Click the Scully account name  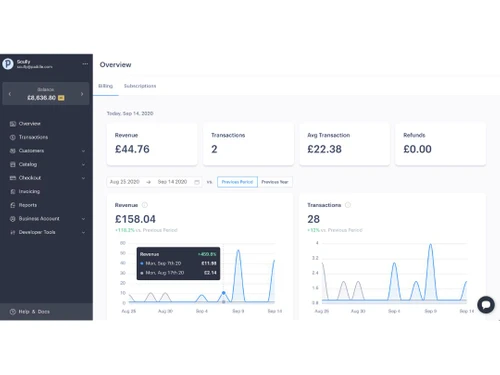(24, 62)
